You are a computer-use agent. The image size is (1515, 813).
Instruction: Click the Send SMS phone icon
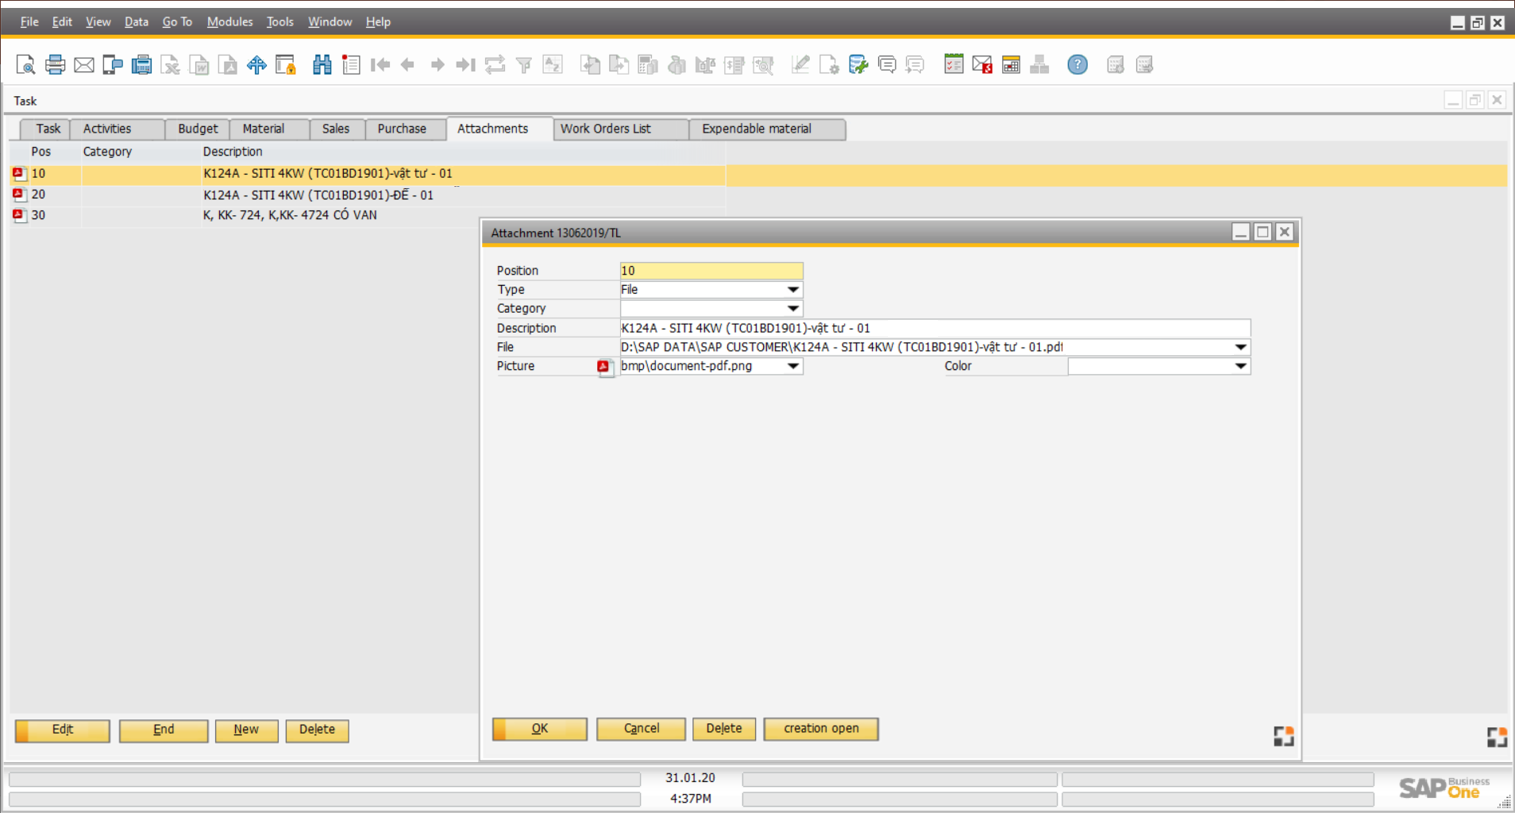113,65
